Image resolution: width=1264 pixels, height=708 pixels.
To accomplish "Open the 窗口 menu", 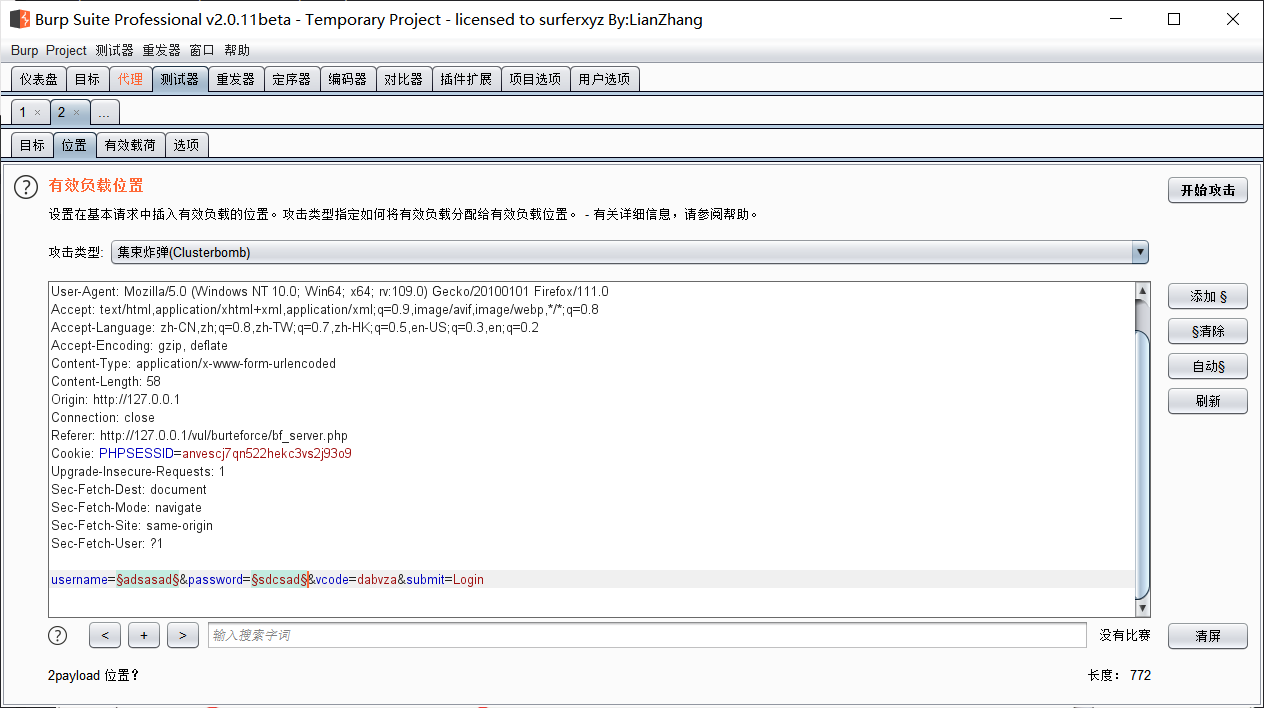I will 202,50.
